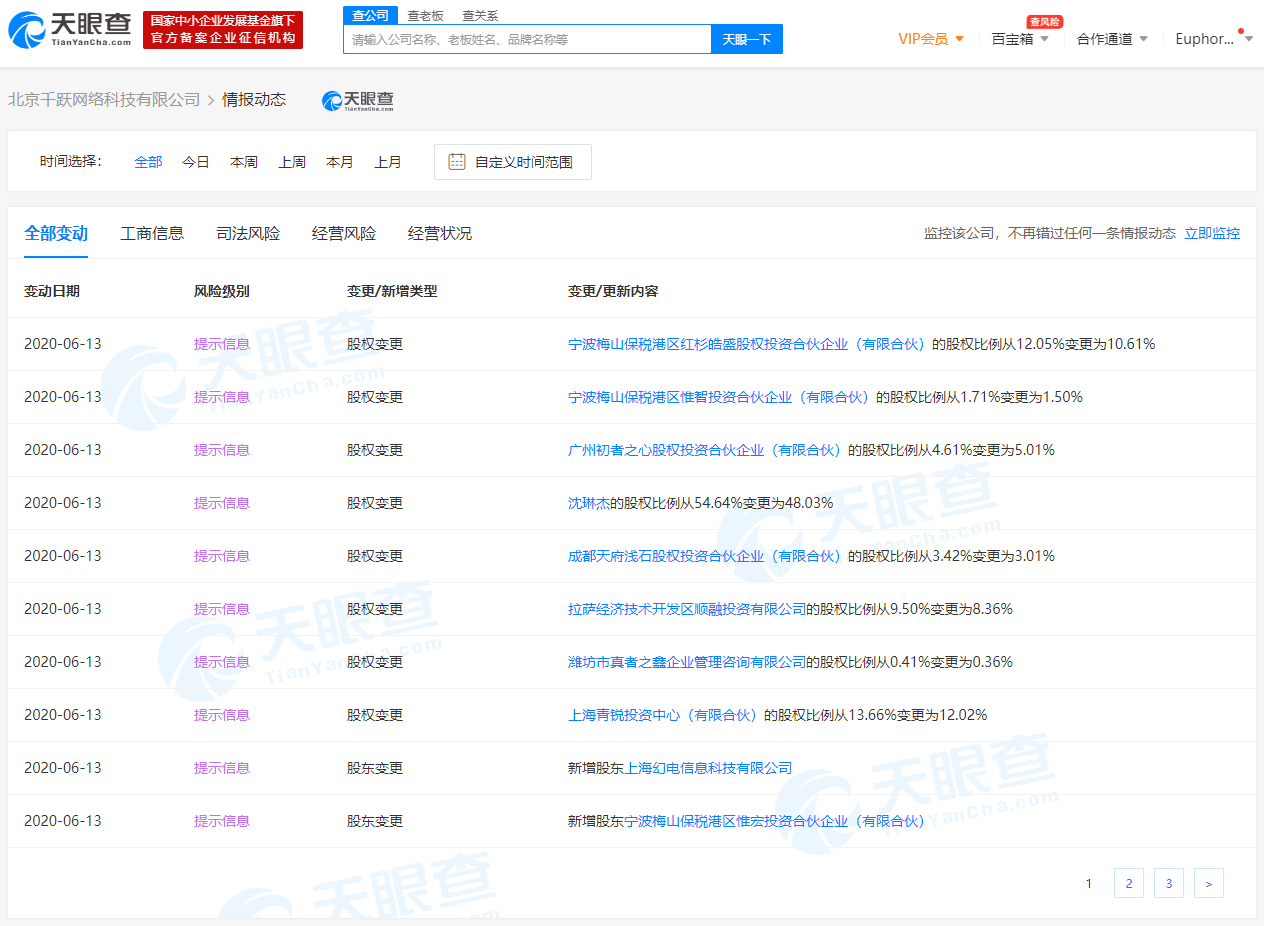The image size is (1264, 926).
Task: Switch to the 工商信息 tab
Action: click(x=151, y=233)
